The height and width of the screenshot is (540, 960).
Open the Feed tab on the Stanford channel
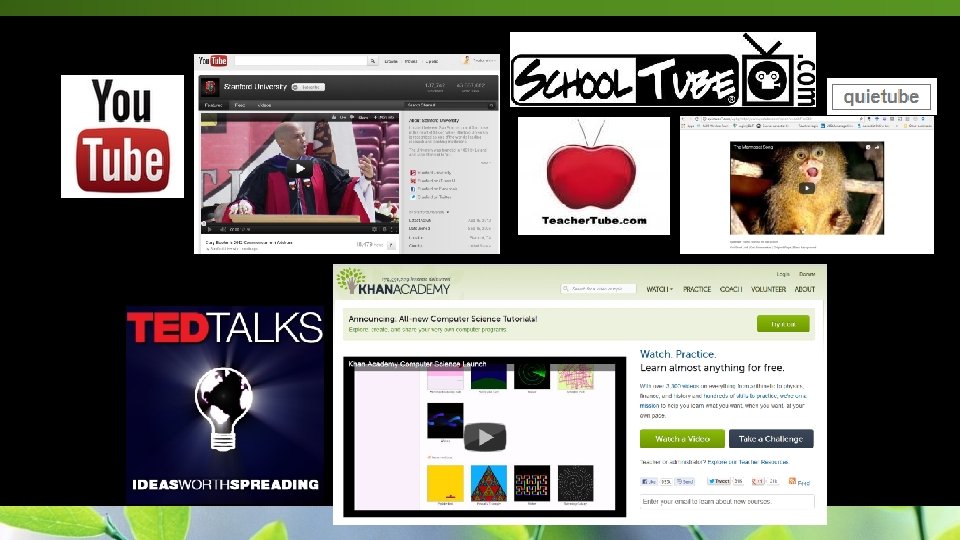pos(240,105)
